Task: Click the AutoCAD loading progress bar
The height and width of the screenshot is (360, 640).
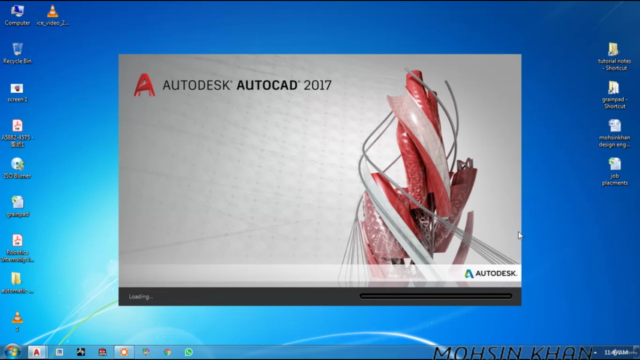Action: click(x=436, y=296)
